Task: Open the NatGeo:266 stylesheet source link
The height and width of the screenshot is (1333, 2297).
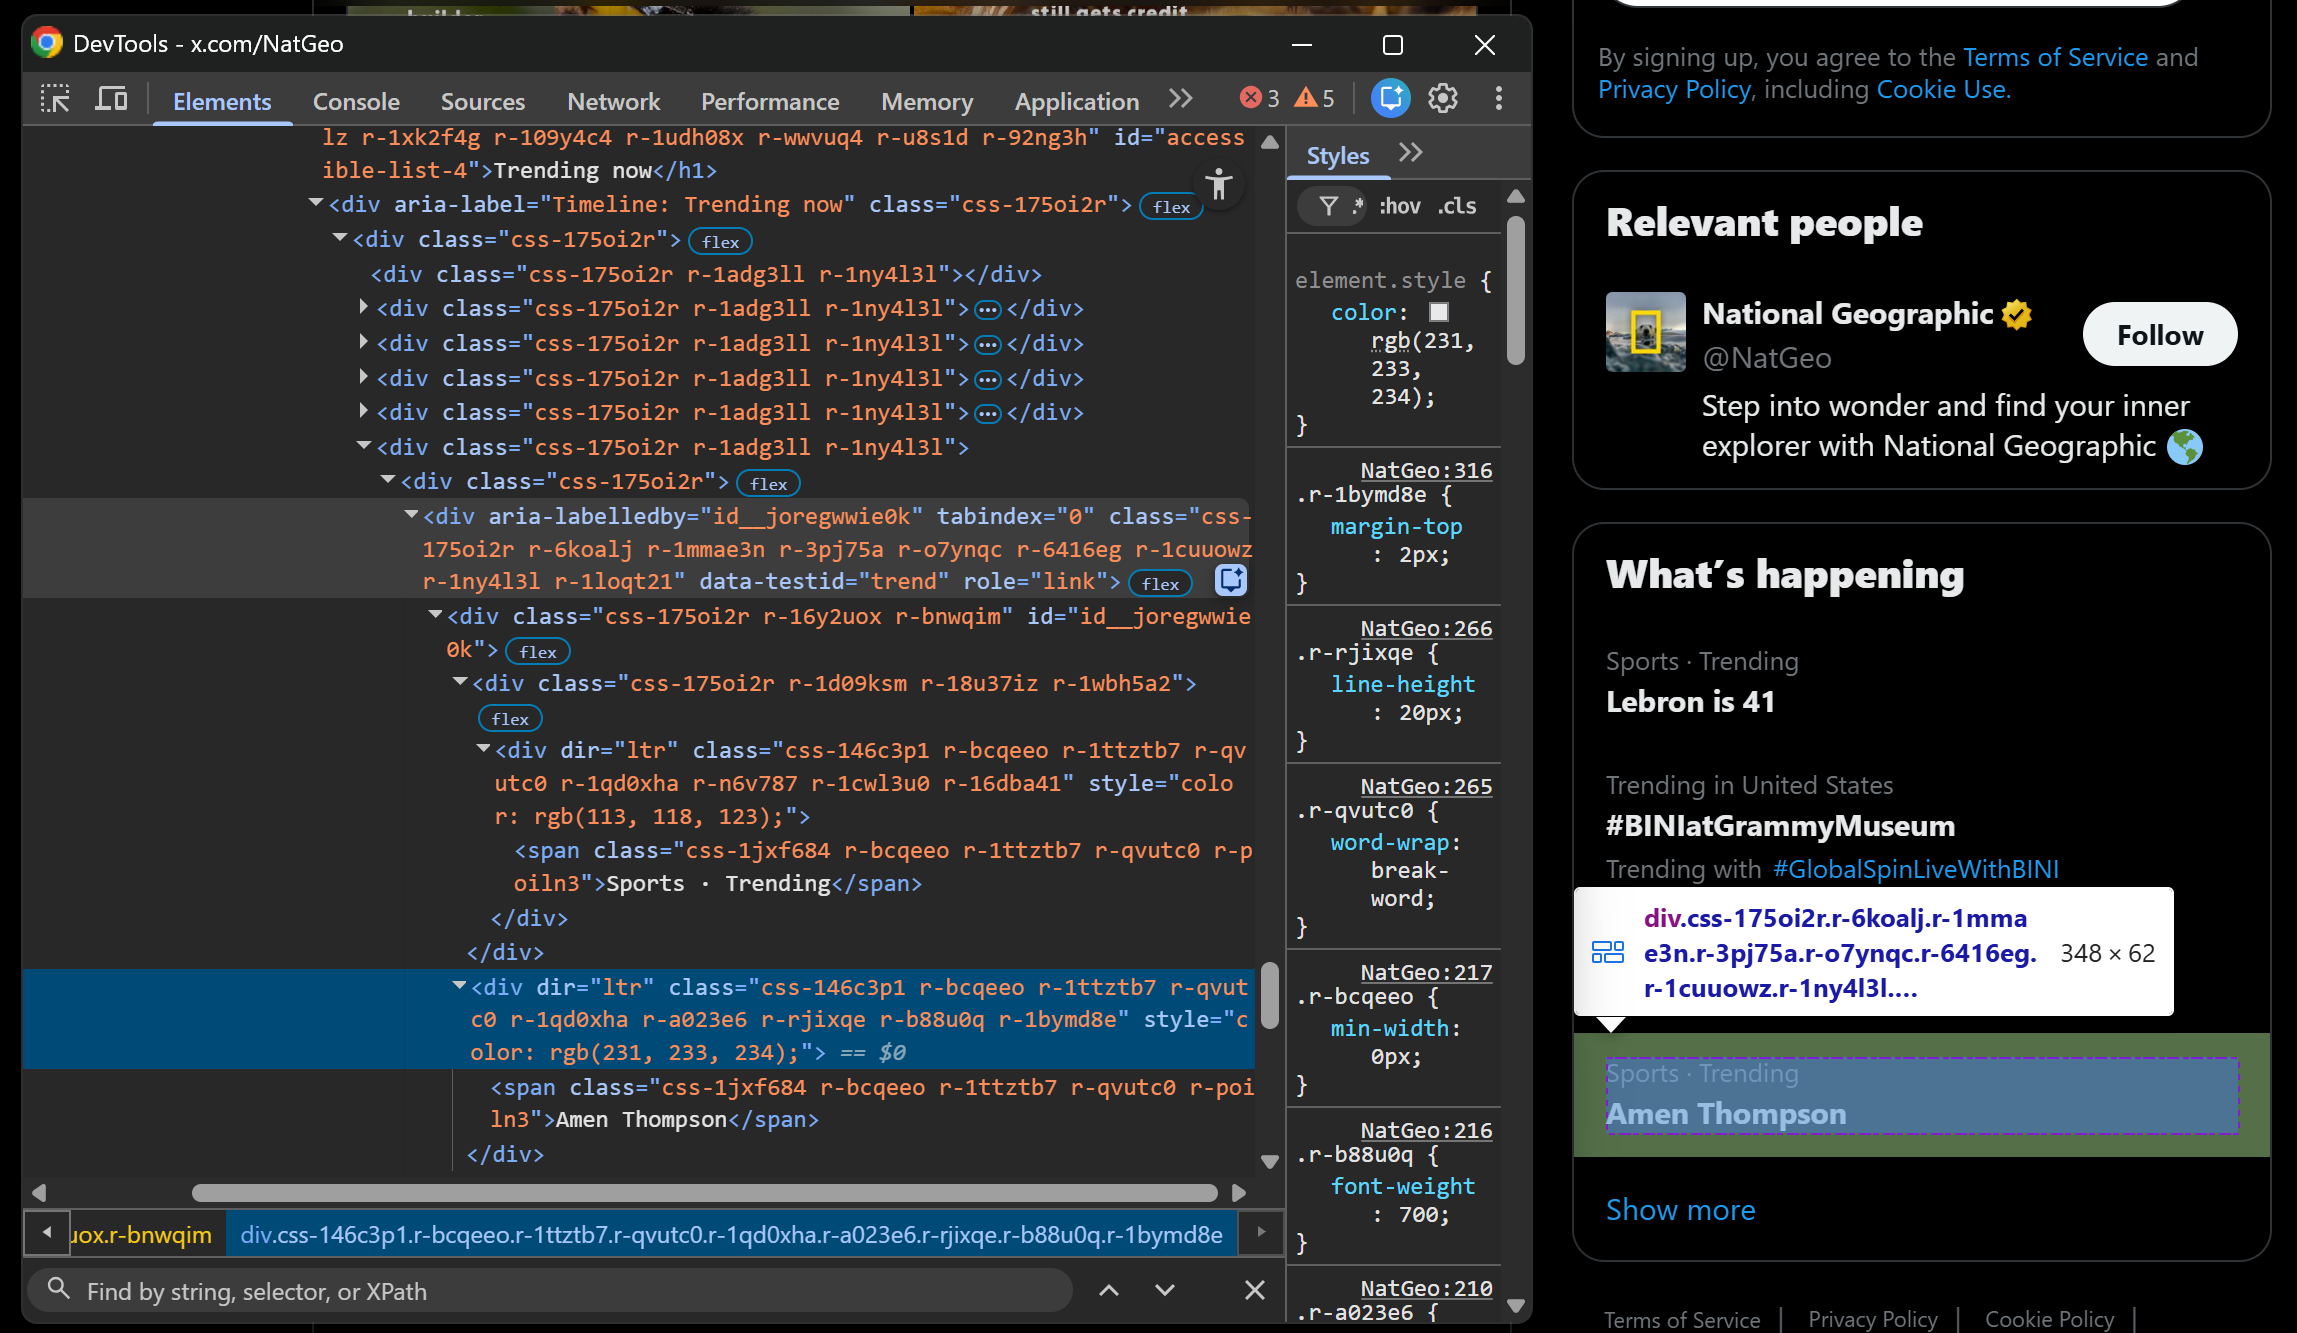Action: point(1426,628)
